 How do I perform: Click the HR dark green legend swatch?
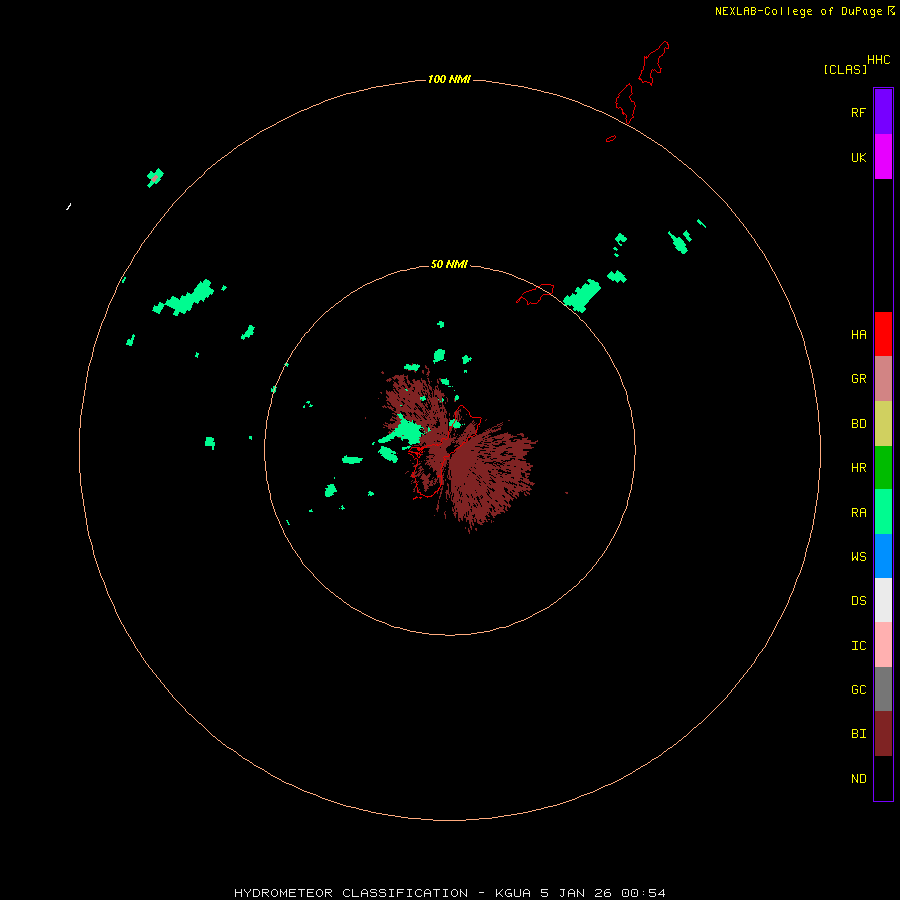pos(883,468)
